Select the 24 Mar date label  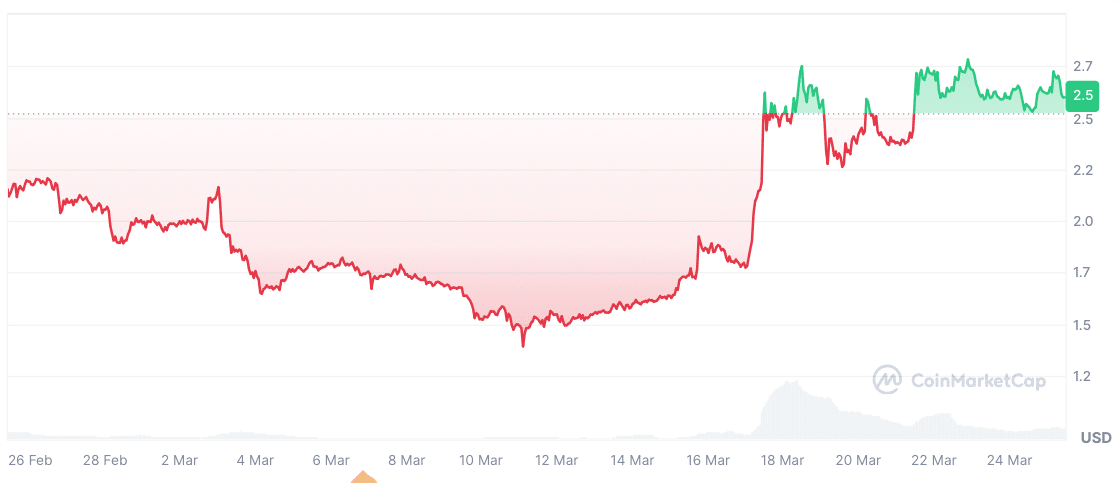coord(1009,460)
